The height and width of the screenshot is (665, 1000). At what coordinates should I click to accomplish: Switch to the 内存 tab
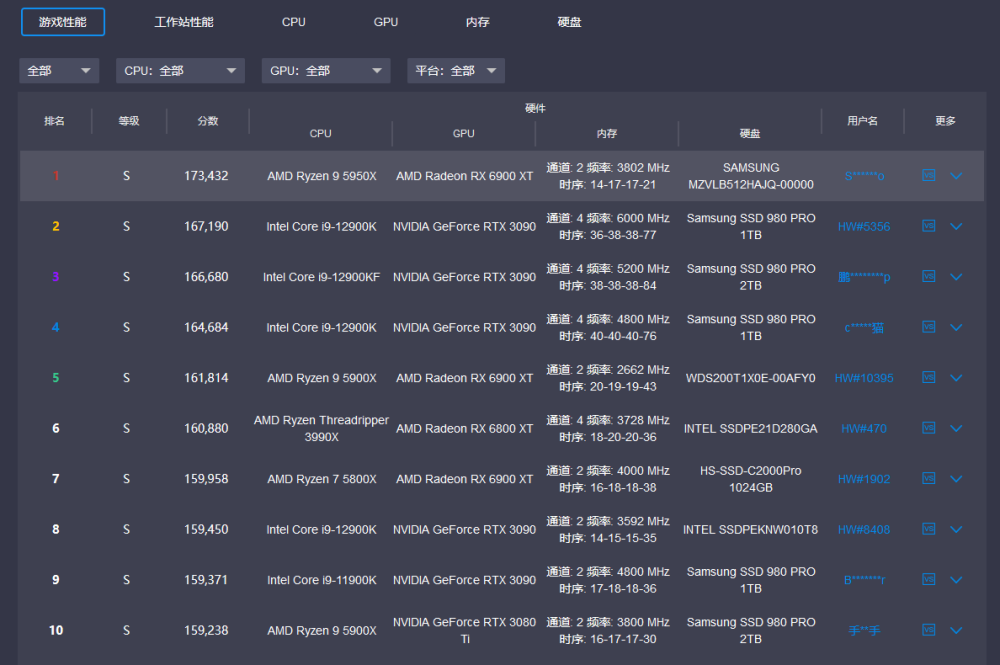(x=478, y=22)
